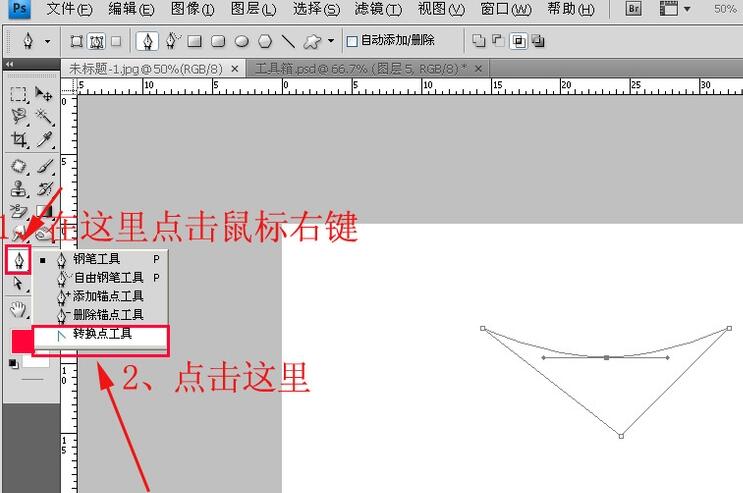The height and width of the screenshot is (493, 743).
Task: Open Pen tool preset picker dropdown
Action: click(47, 41)
